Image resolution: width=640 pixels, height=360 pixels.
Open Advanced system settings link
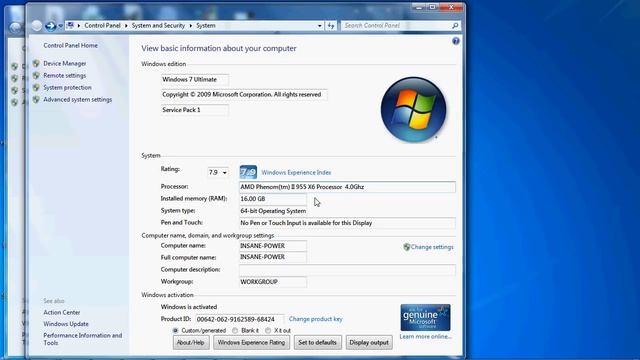point(78,99)
